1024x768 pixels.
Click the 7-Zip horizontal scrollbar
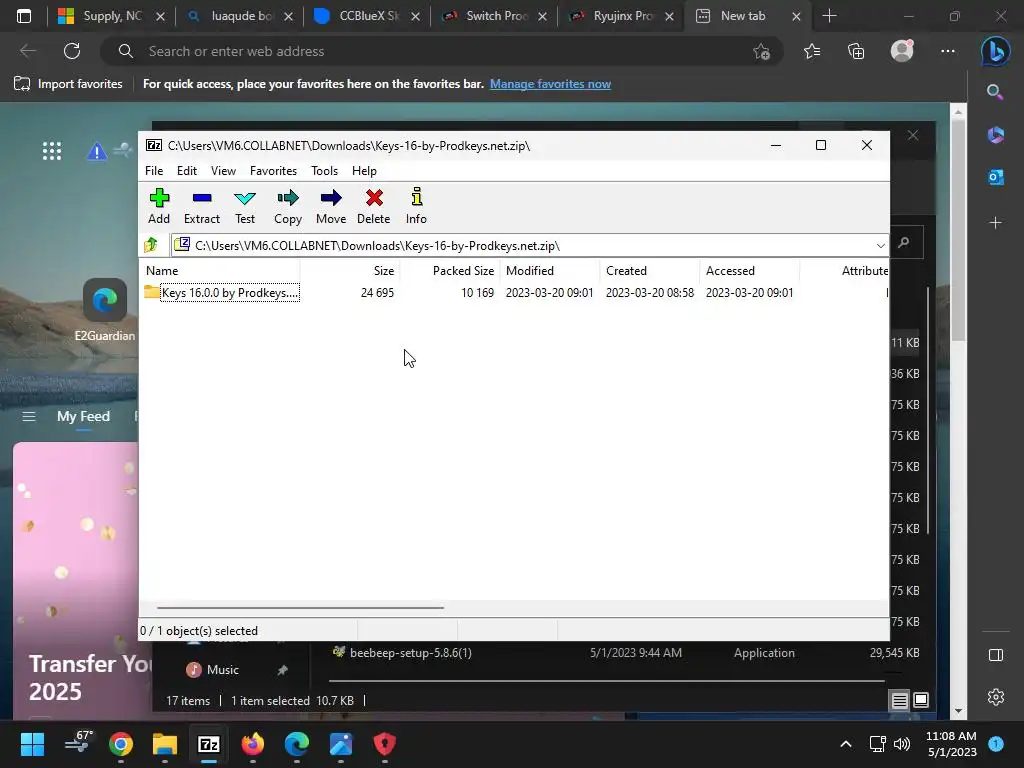(300, 607)
